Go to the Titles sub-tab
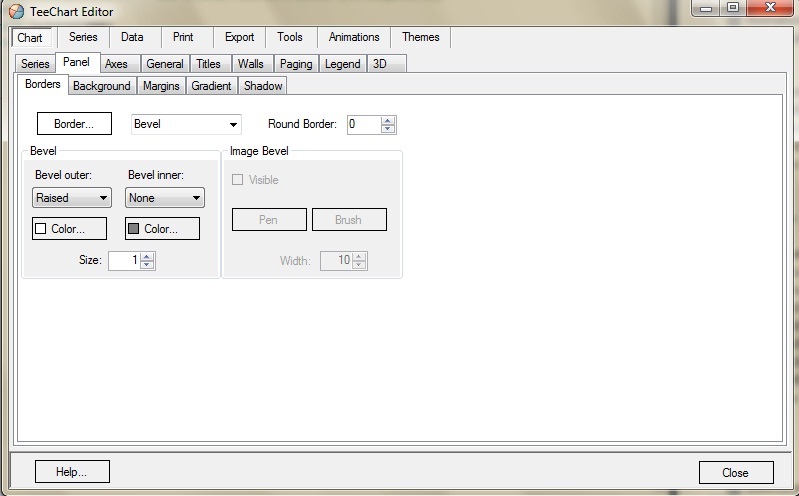 point(208,64)
